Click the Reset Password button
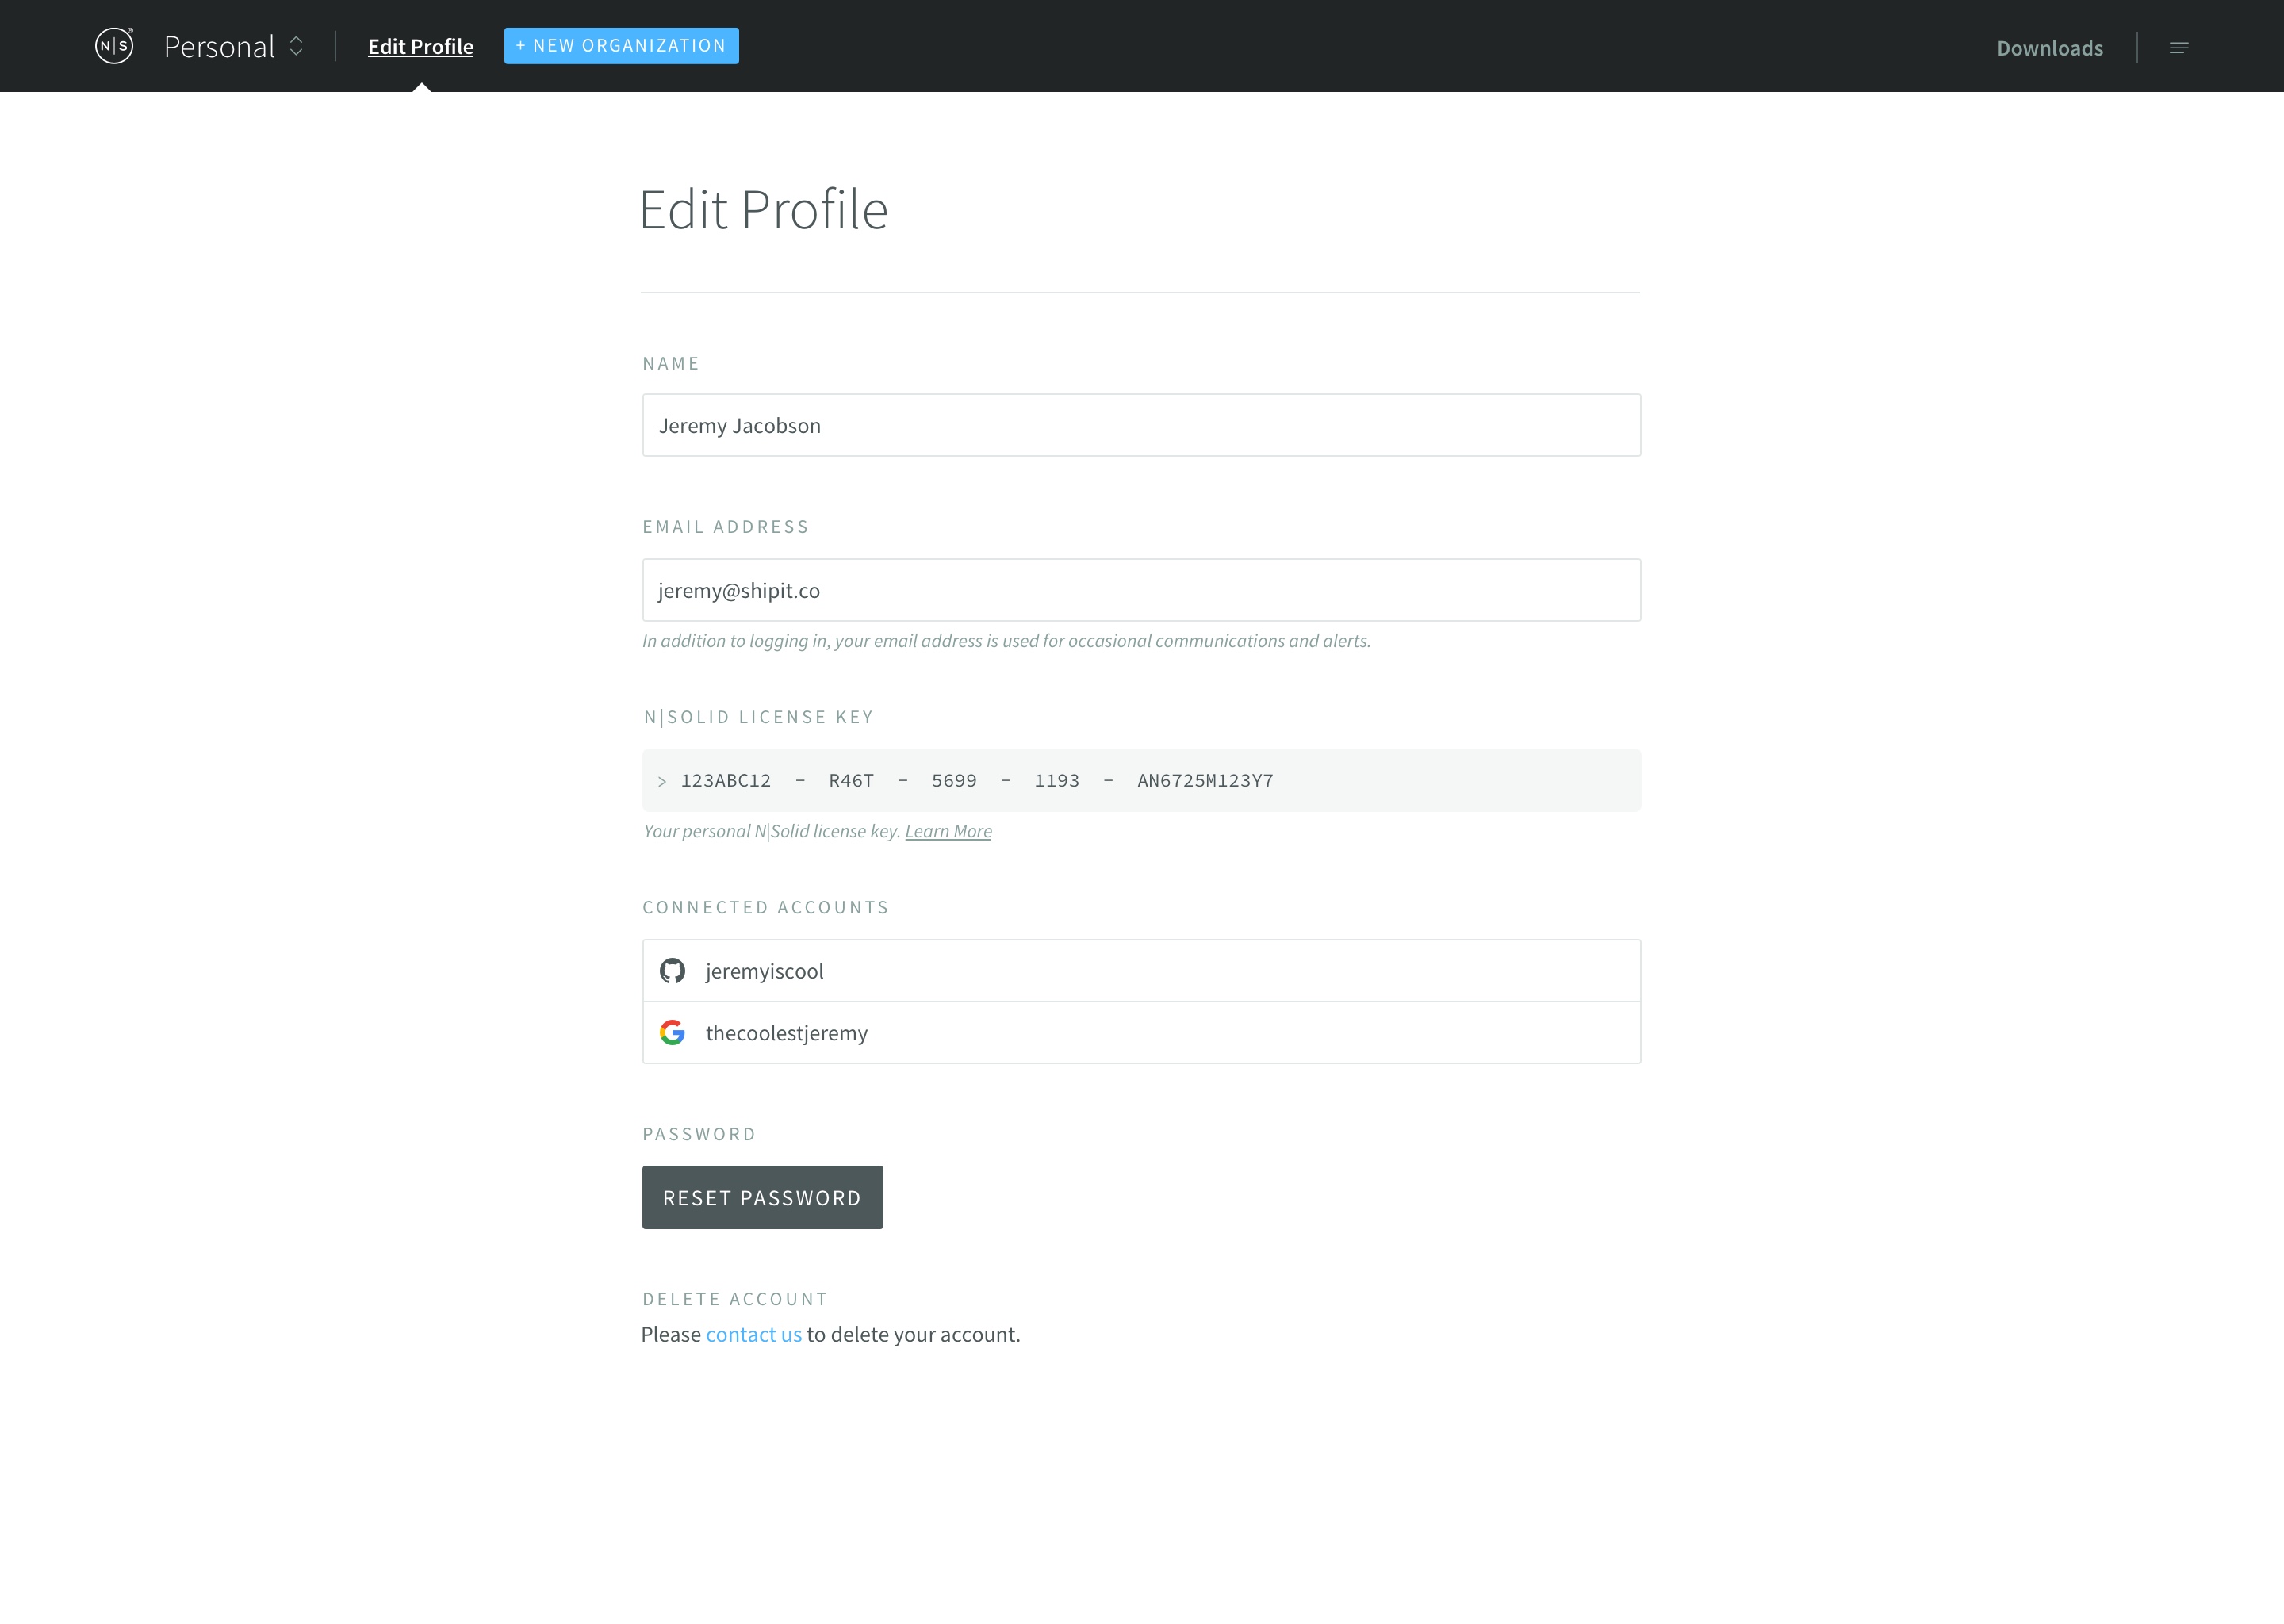Screen dimensions: 2284x1624 (x=762, y=1197)
